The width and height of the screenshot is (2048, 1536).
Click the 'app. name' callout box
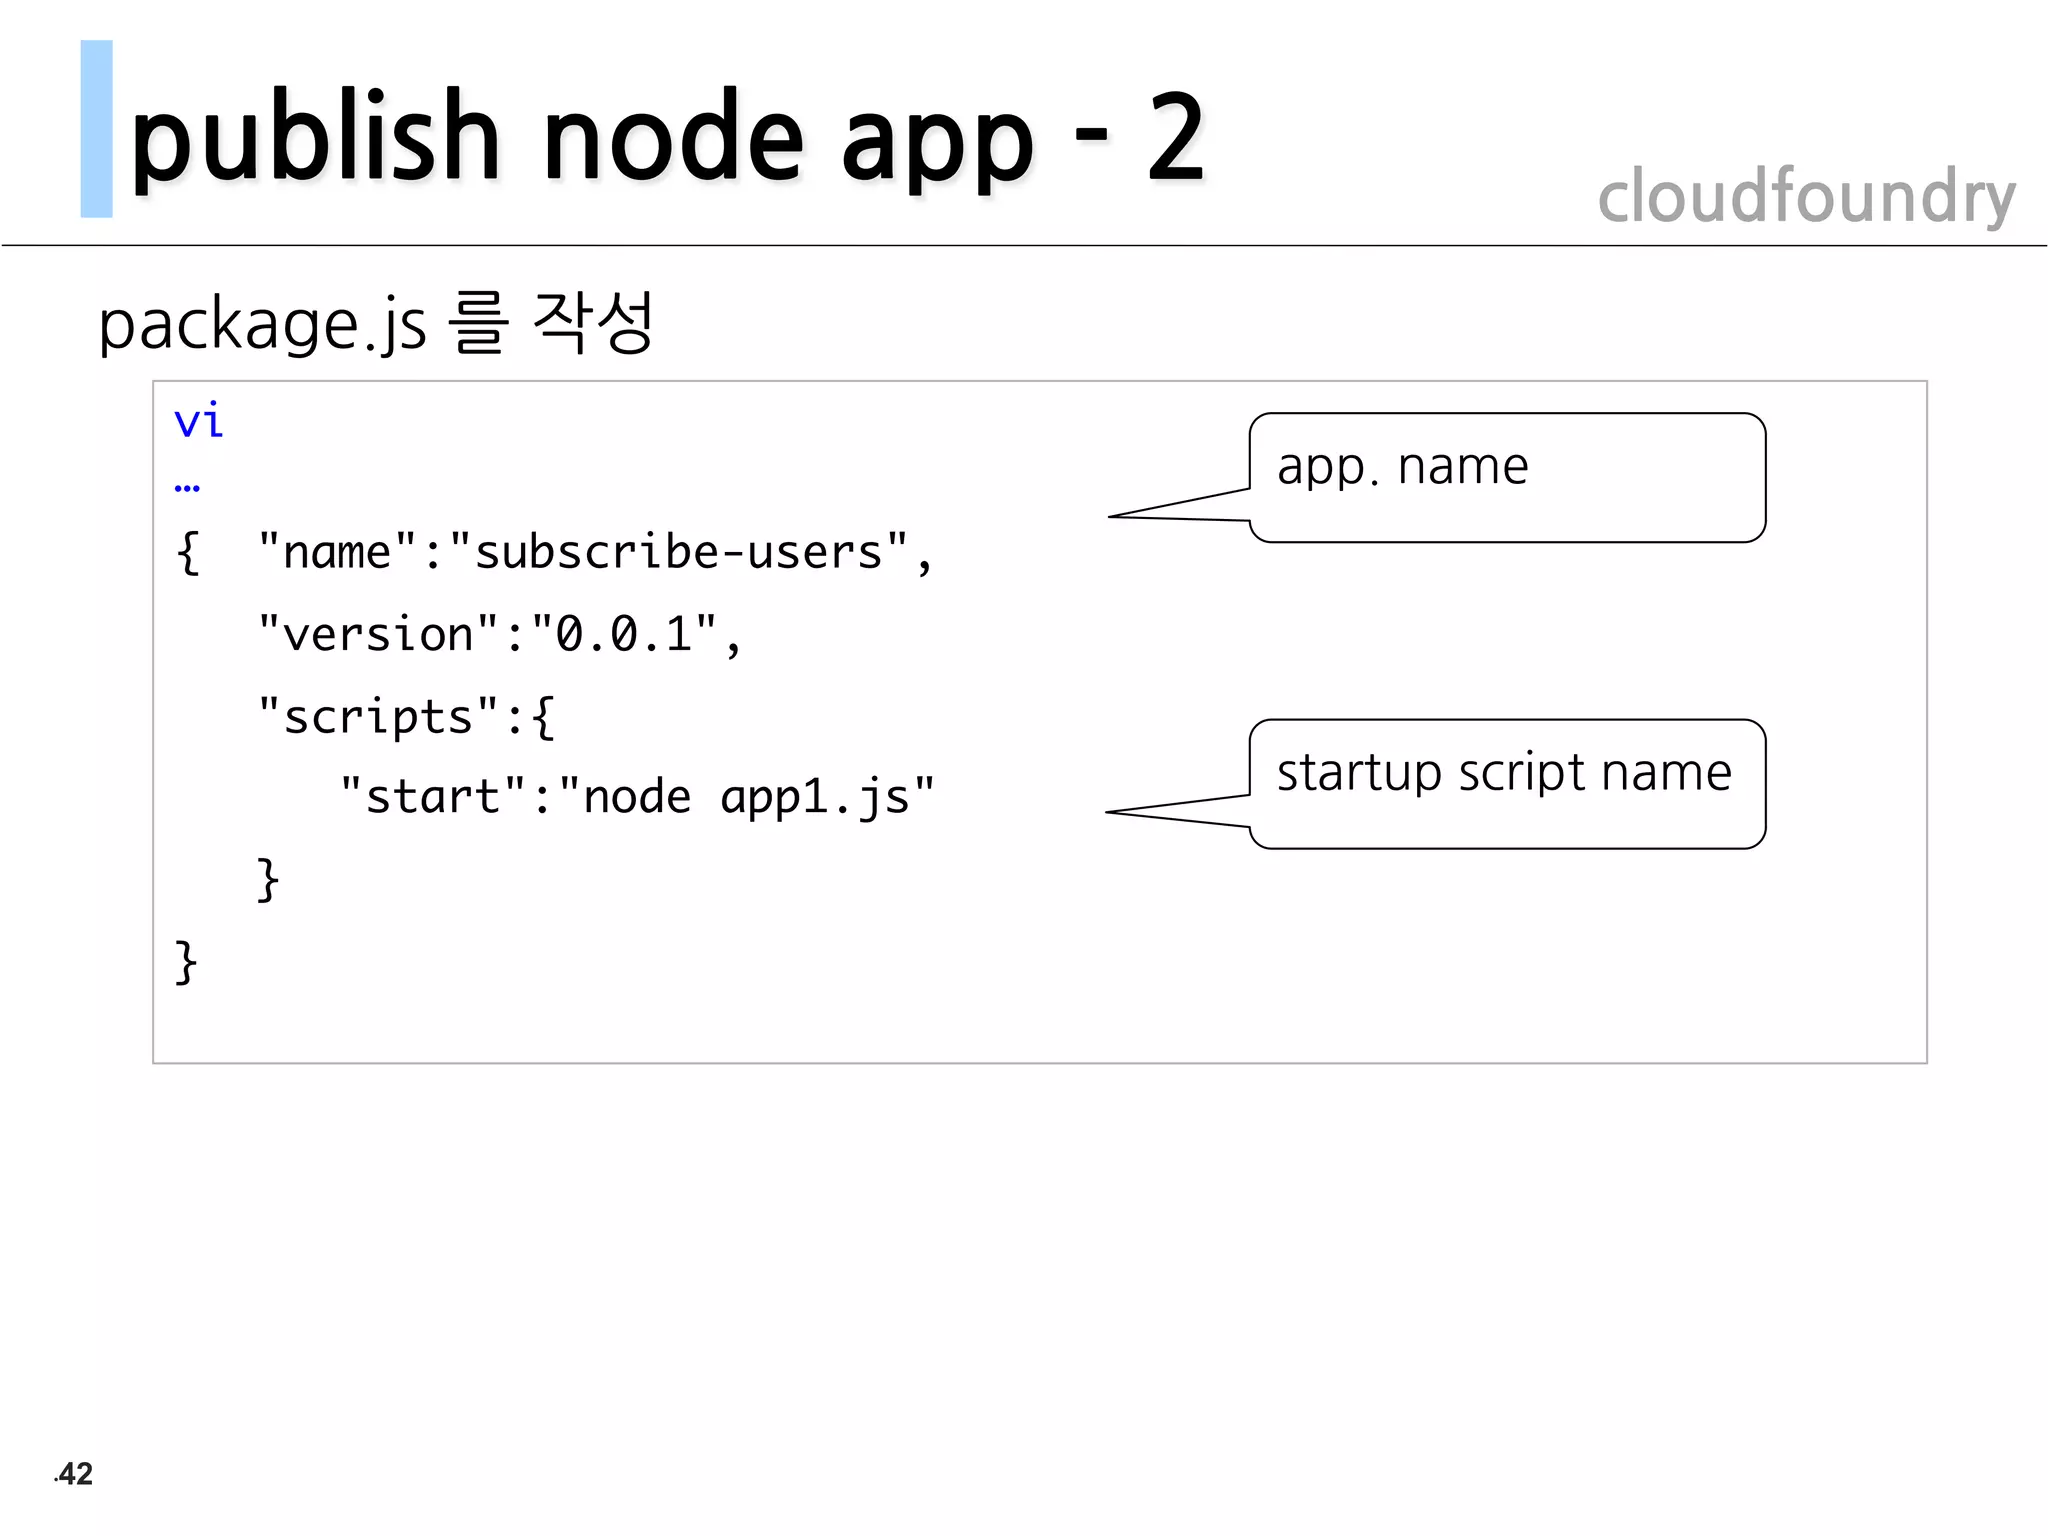click(x=1506, y=478)
